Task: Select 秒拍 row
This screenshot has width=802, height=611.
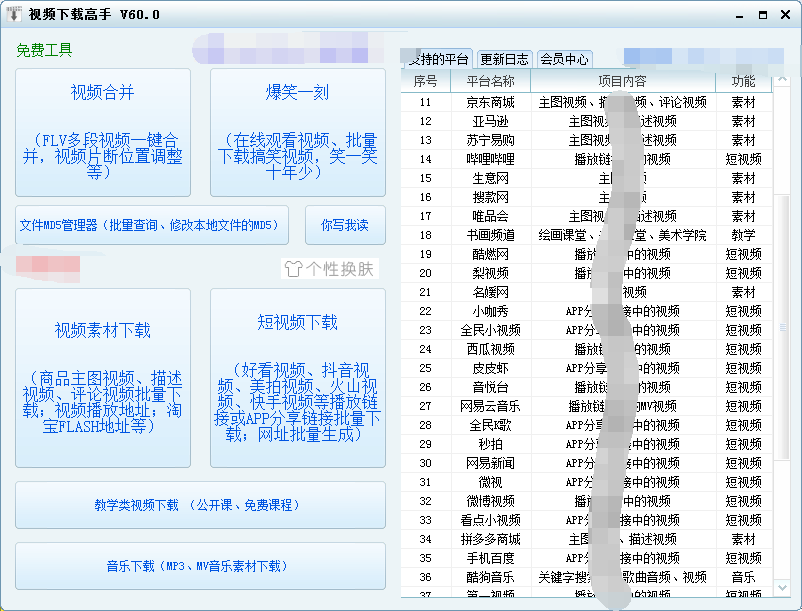Action: 587,444
